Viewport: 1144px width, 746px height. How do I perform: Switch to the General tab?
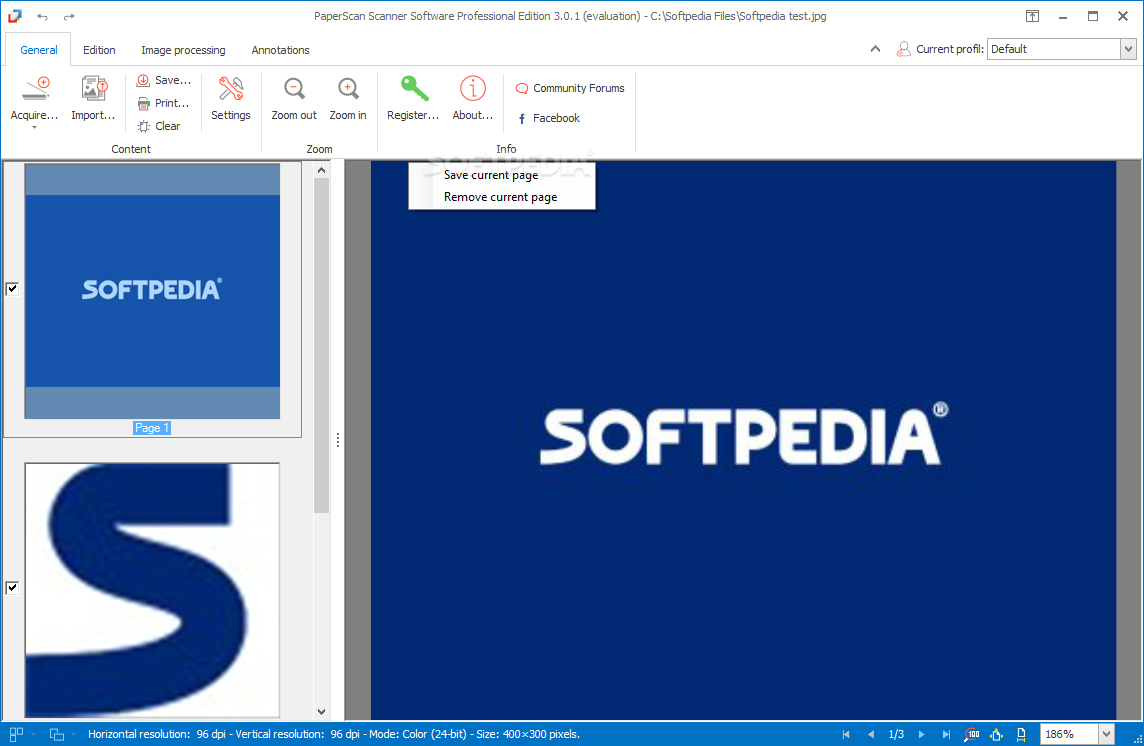39,50
